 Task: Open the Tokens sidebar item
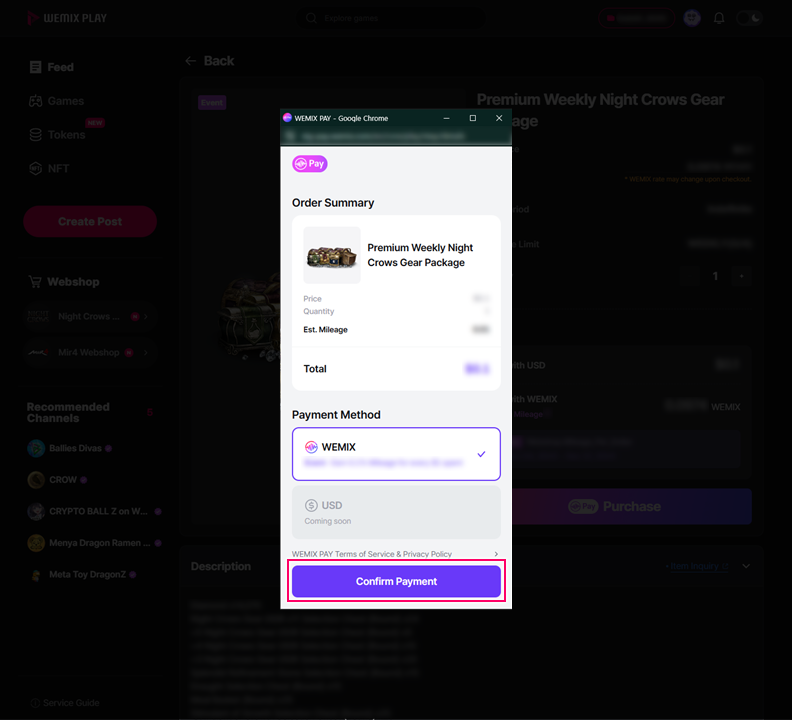(57, 135)
